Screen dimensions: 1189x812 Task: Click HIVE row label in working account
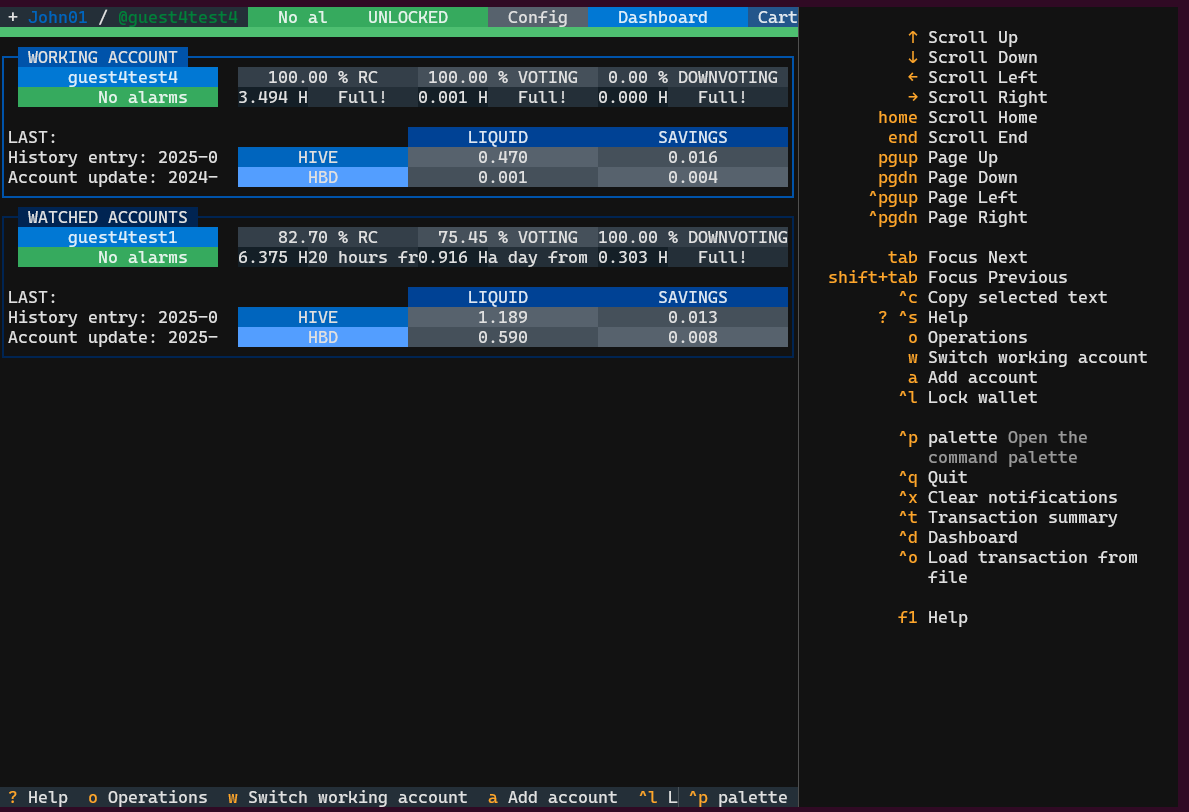point(323,157)
